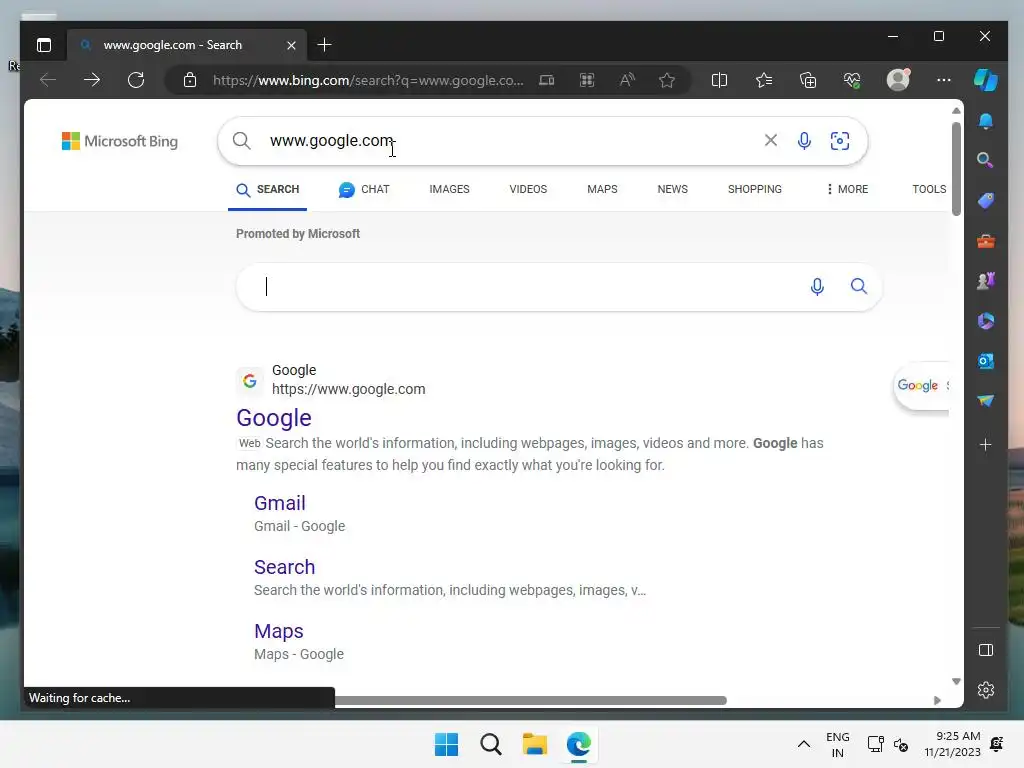This screenshot has width=1024, height=768.
Task: Search Bing using microphone
Action: [804, 140]
